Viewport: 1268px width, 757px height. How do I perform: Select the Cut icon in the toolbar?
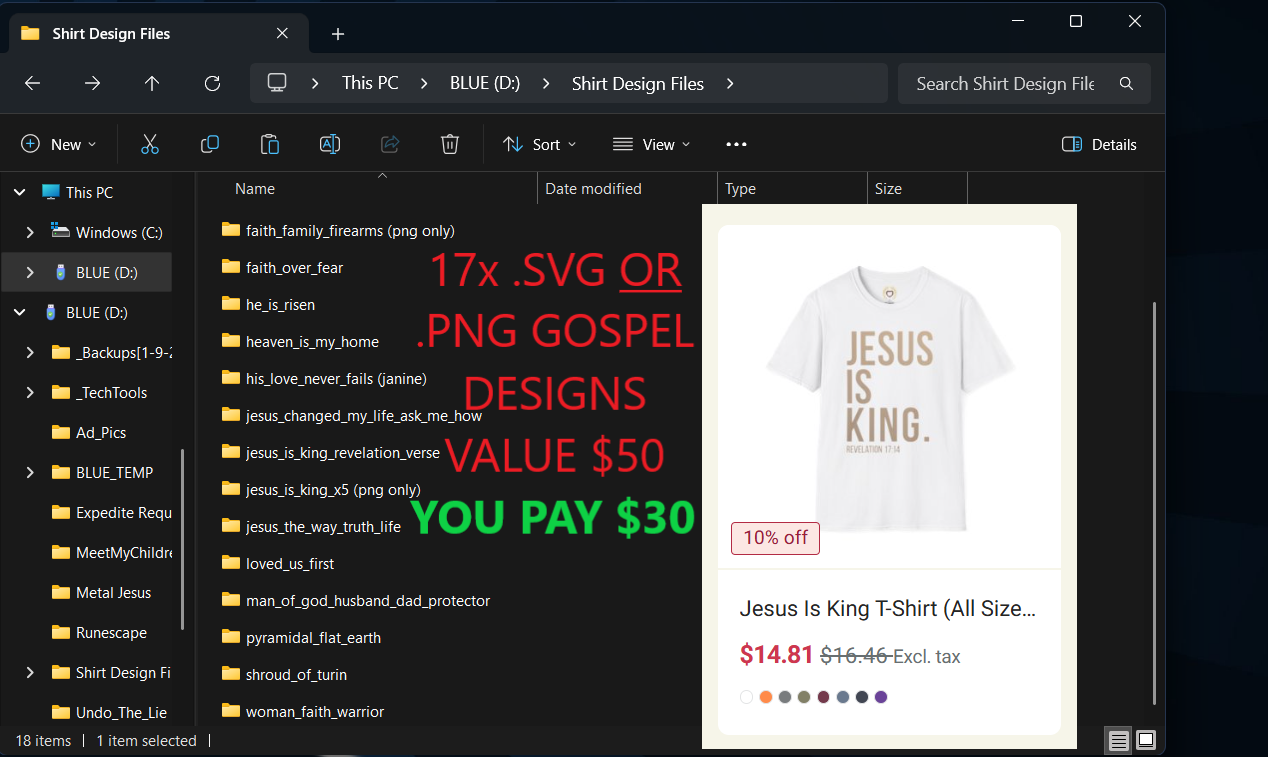click(150, 144)
